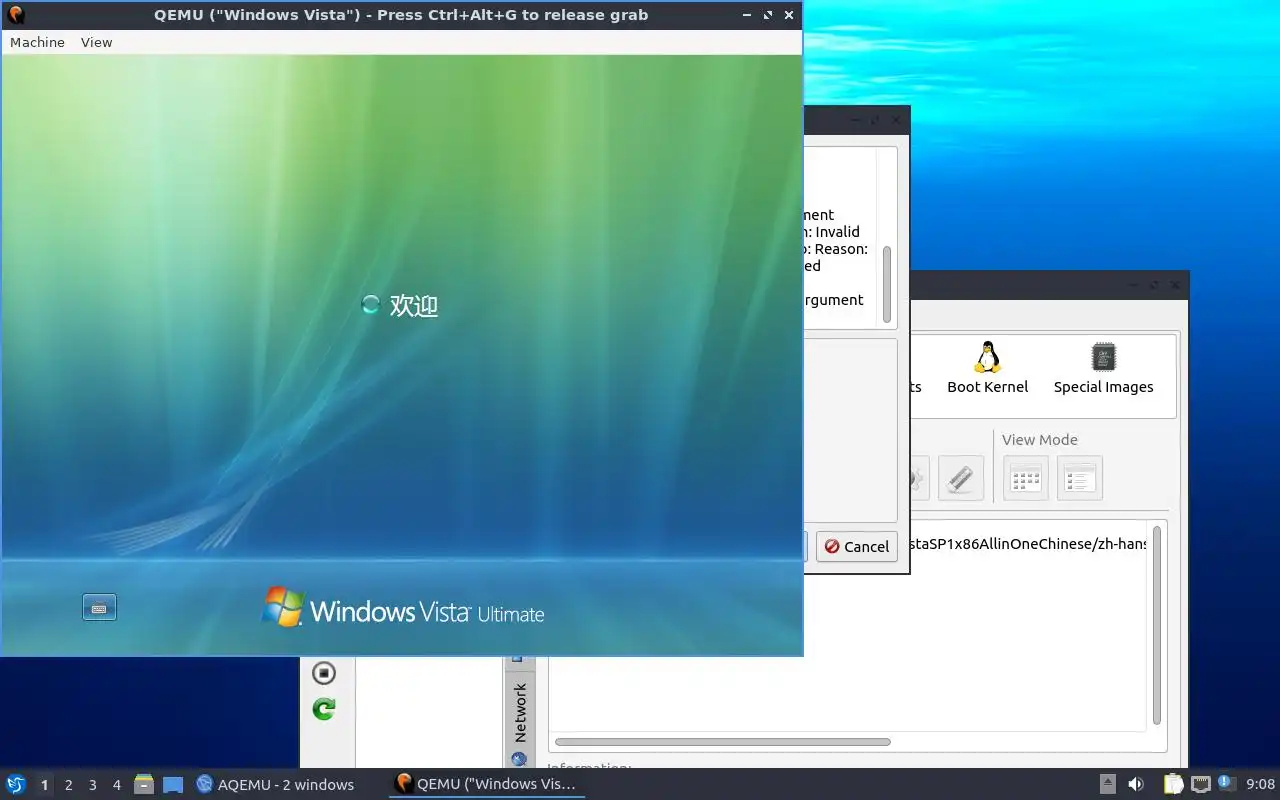This screenshot has width=1280, height=800.
Task: Switch to icon grid view mode
Action: point(1026,478)
